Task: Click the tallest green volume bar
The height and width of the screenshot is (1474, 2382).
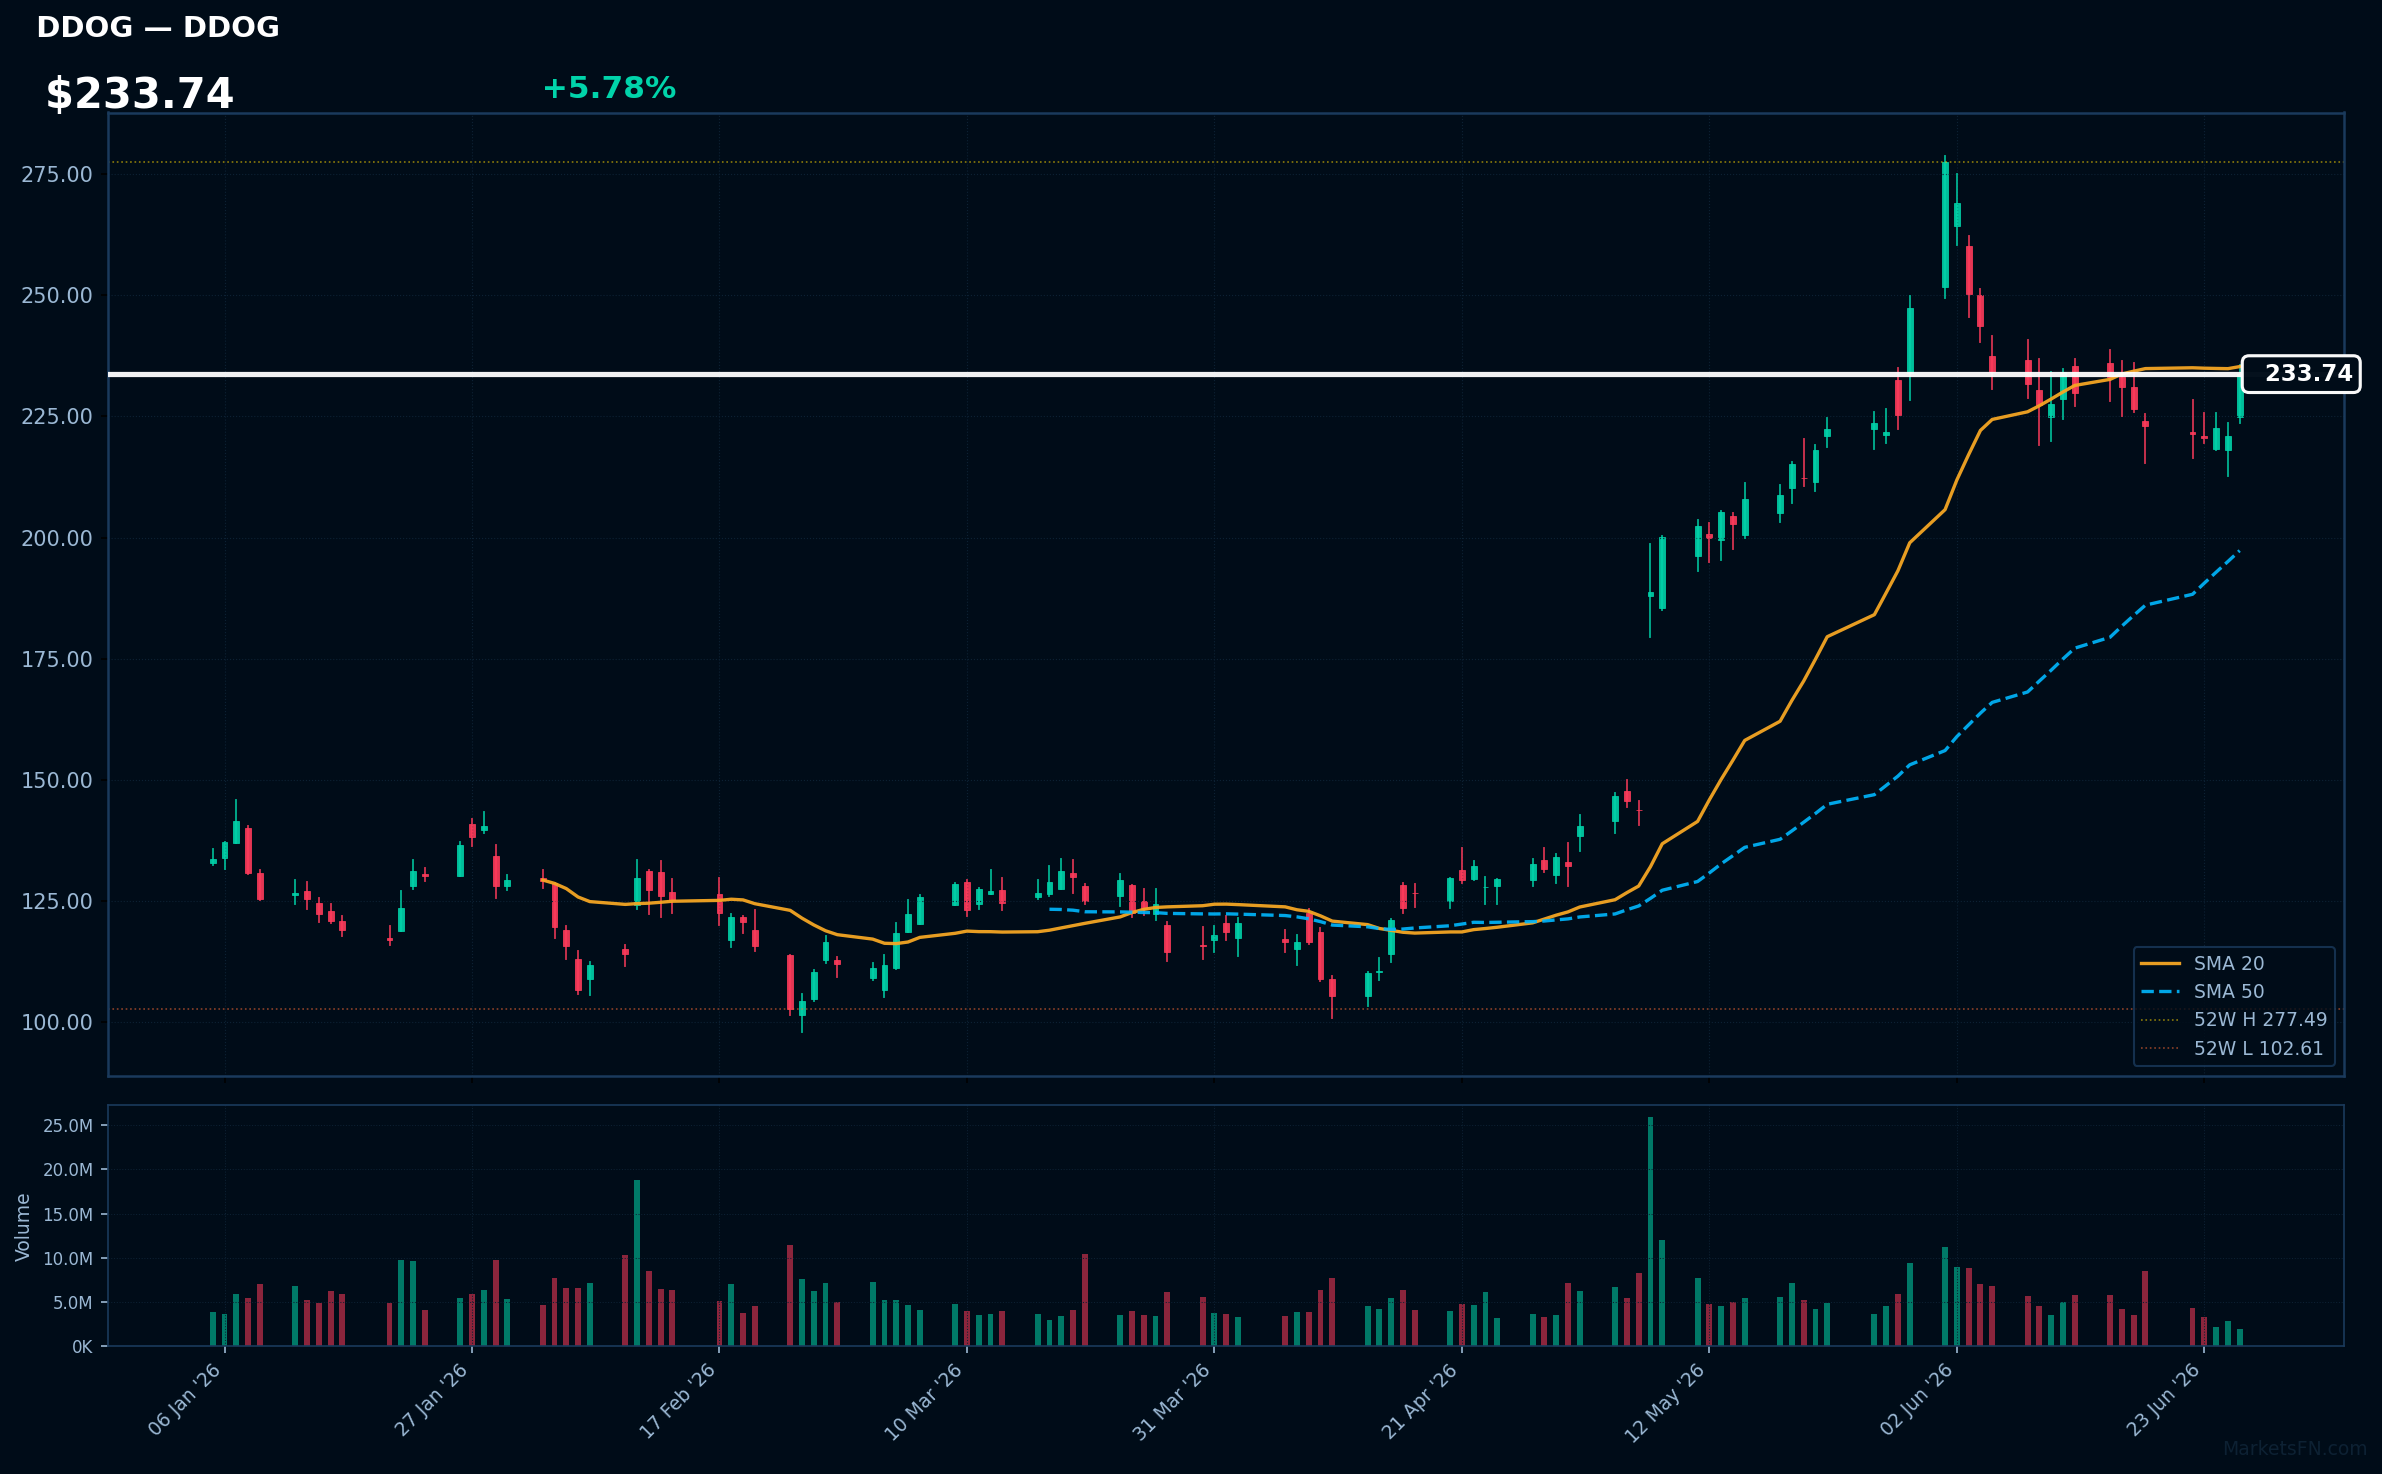Action: pos(1650,1231)
